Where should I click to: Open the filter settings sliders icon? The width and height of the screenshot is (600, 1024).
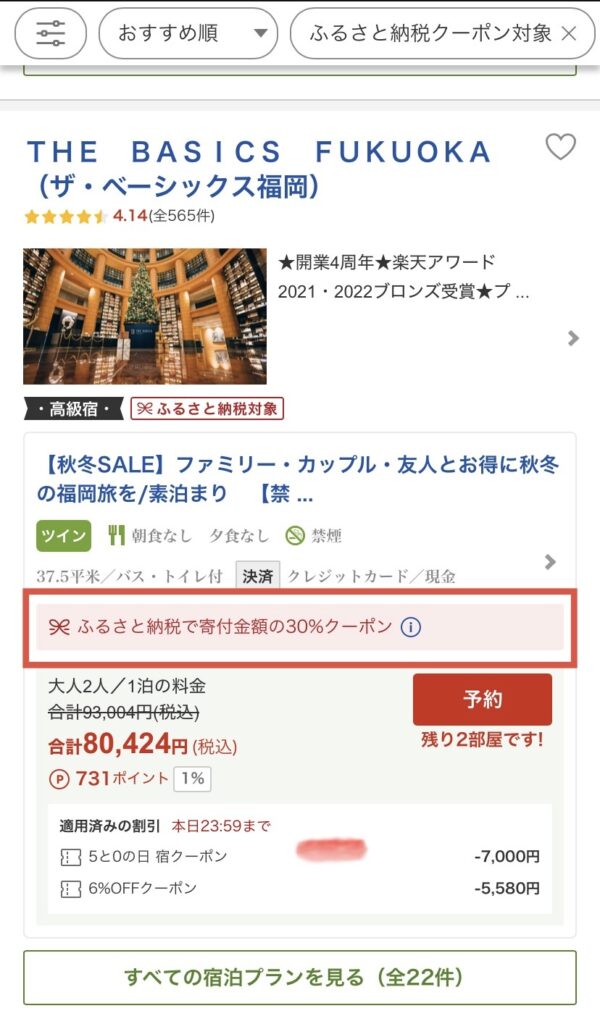click(50, 33)
